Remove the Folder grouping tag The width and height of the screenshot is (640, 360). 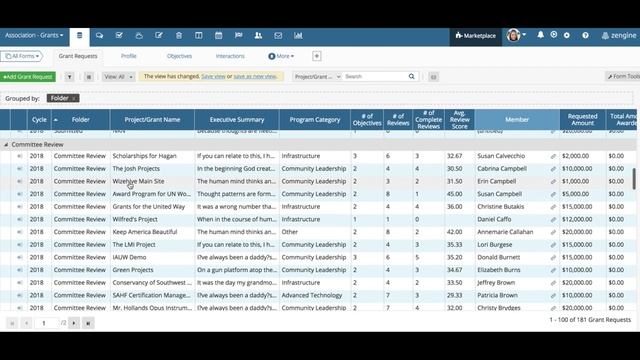coord(73,98)
